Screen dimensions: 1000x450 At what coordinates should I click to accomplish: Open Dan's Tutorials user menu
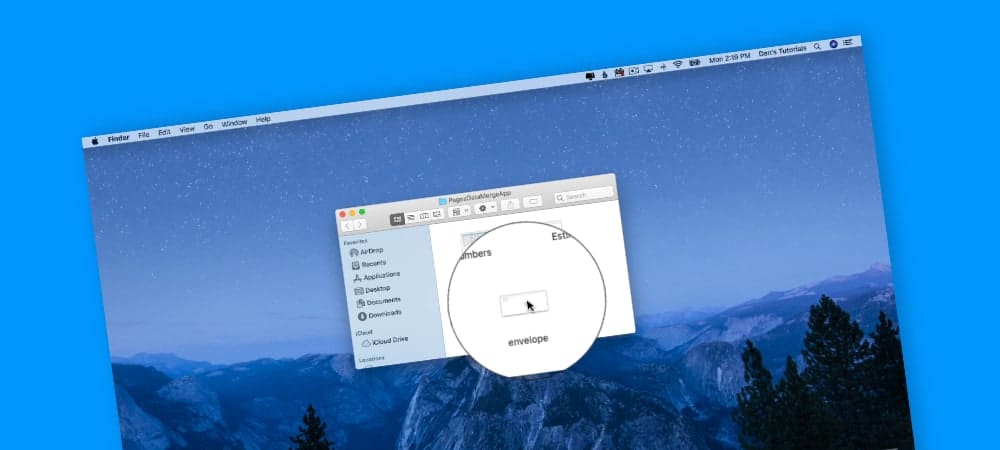click(782, 50)
